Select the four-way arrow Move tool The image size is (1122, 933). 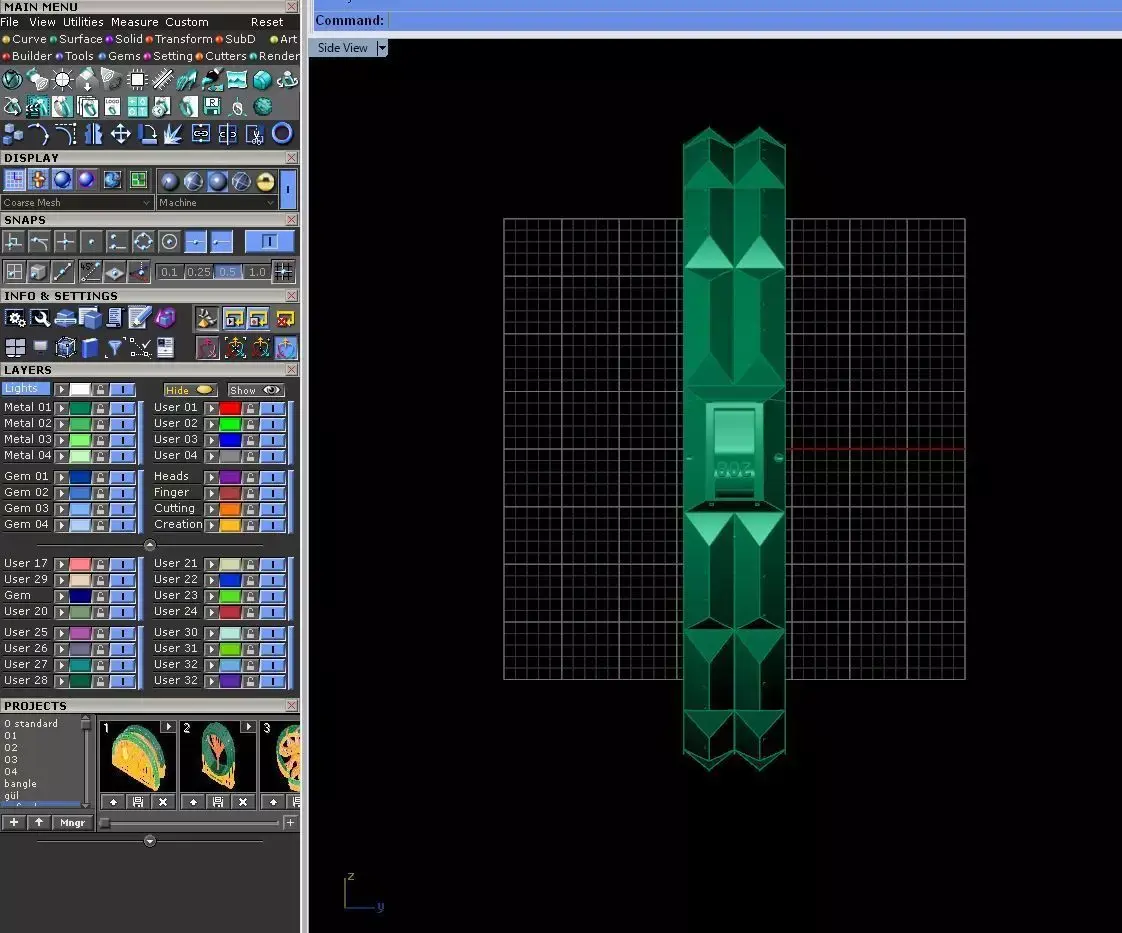point(120,134)
